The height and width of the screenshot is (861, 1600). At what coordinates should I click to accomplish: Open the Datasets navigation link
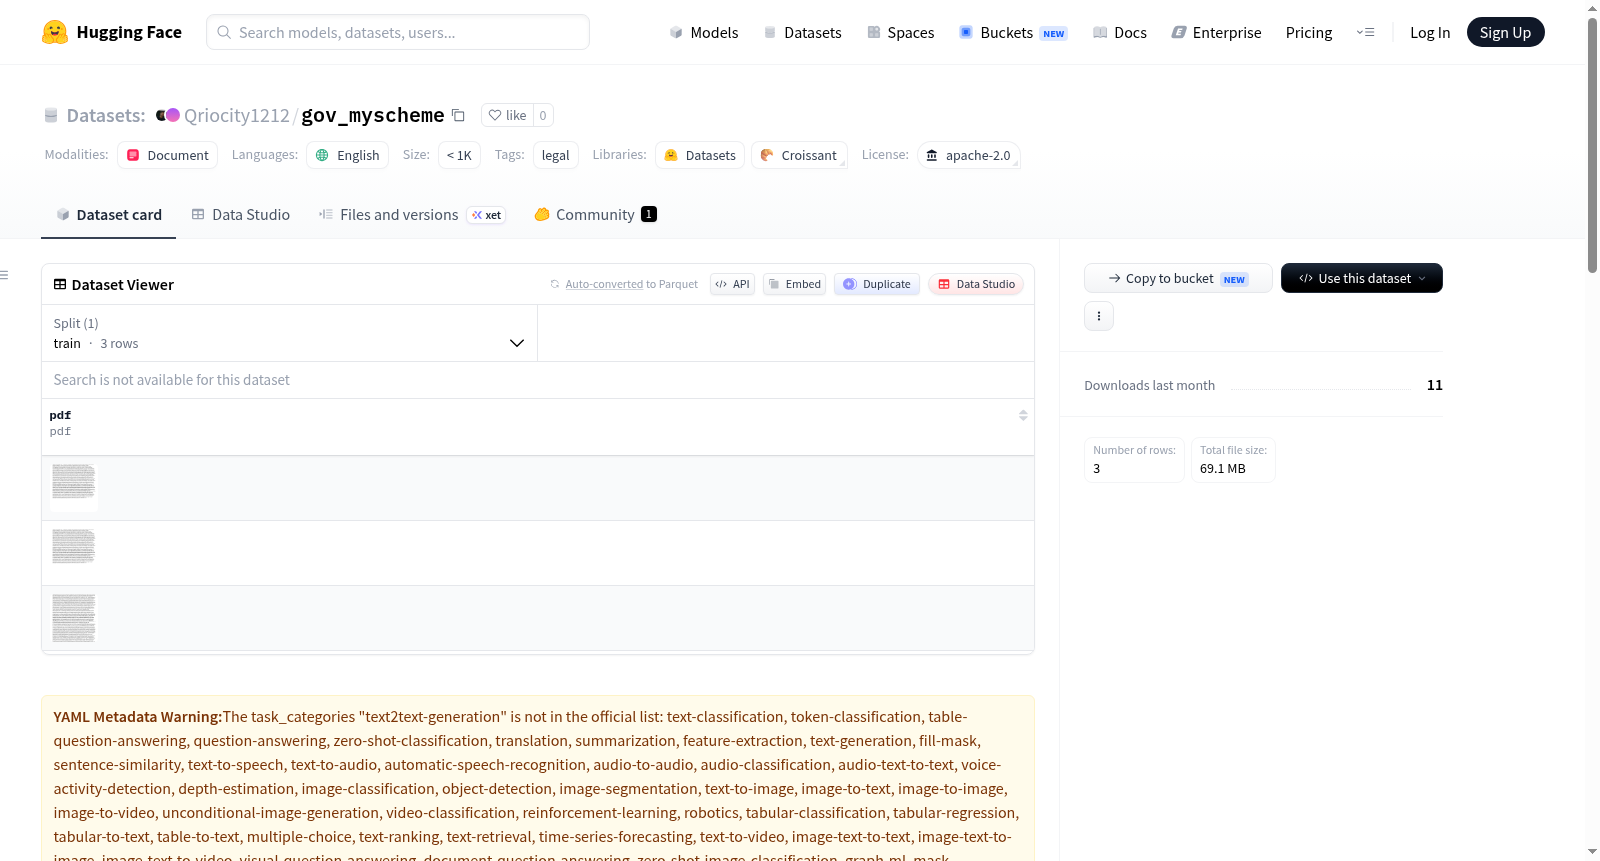(802, 33)
